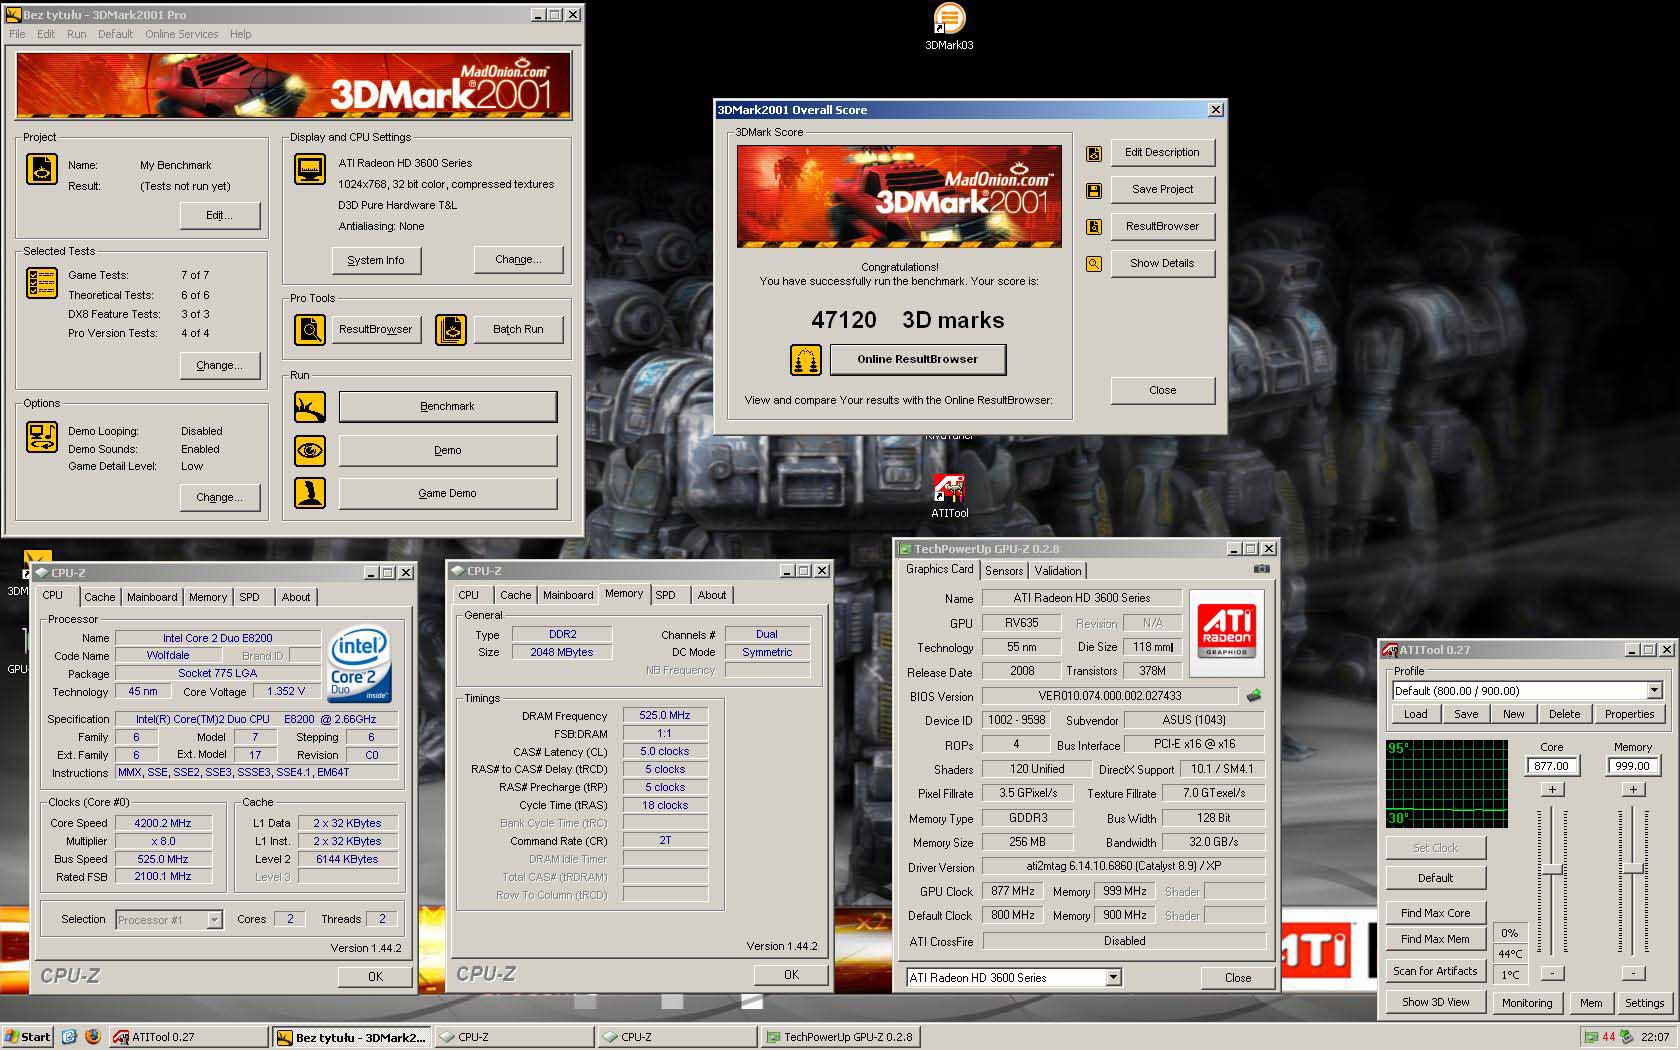Click the Project icon in 3DMark2001
Viewport: 1680px width, 1050px height.
42,169
